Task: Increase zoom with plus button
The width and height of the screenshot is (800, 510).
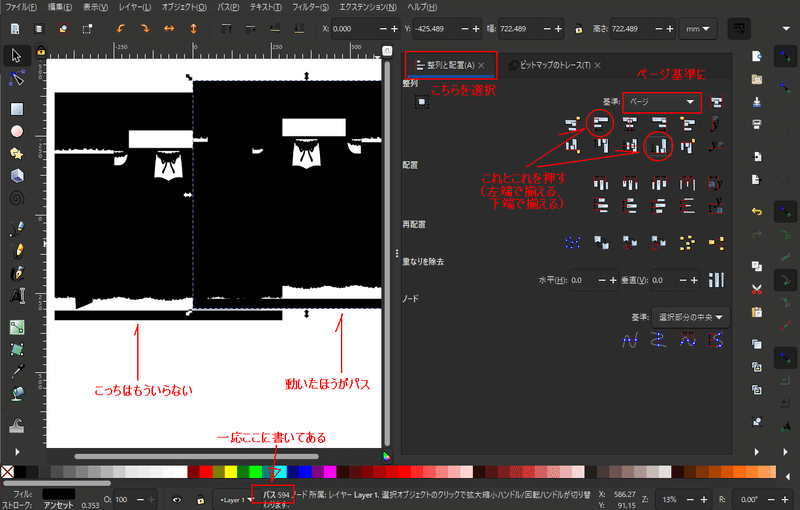Action: pos(704,500)
